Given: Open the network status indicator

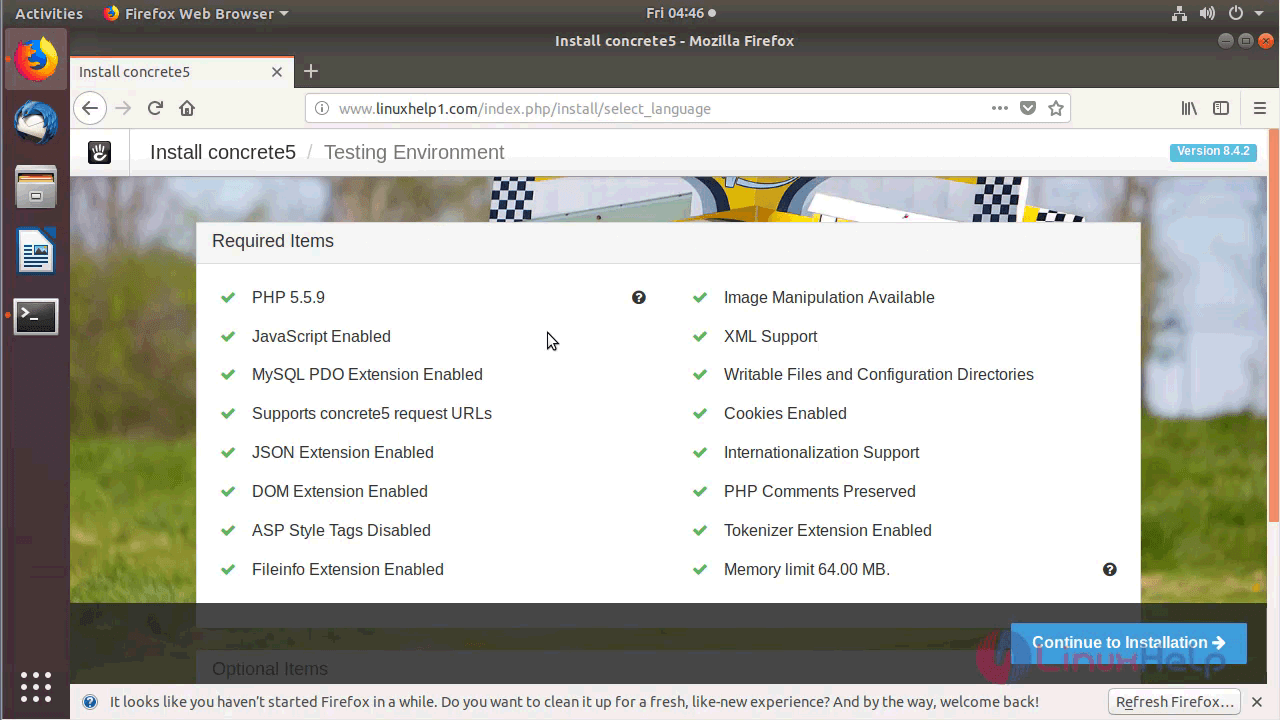Looking at the screenshot, I should 1178,13.
